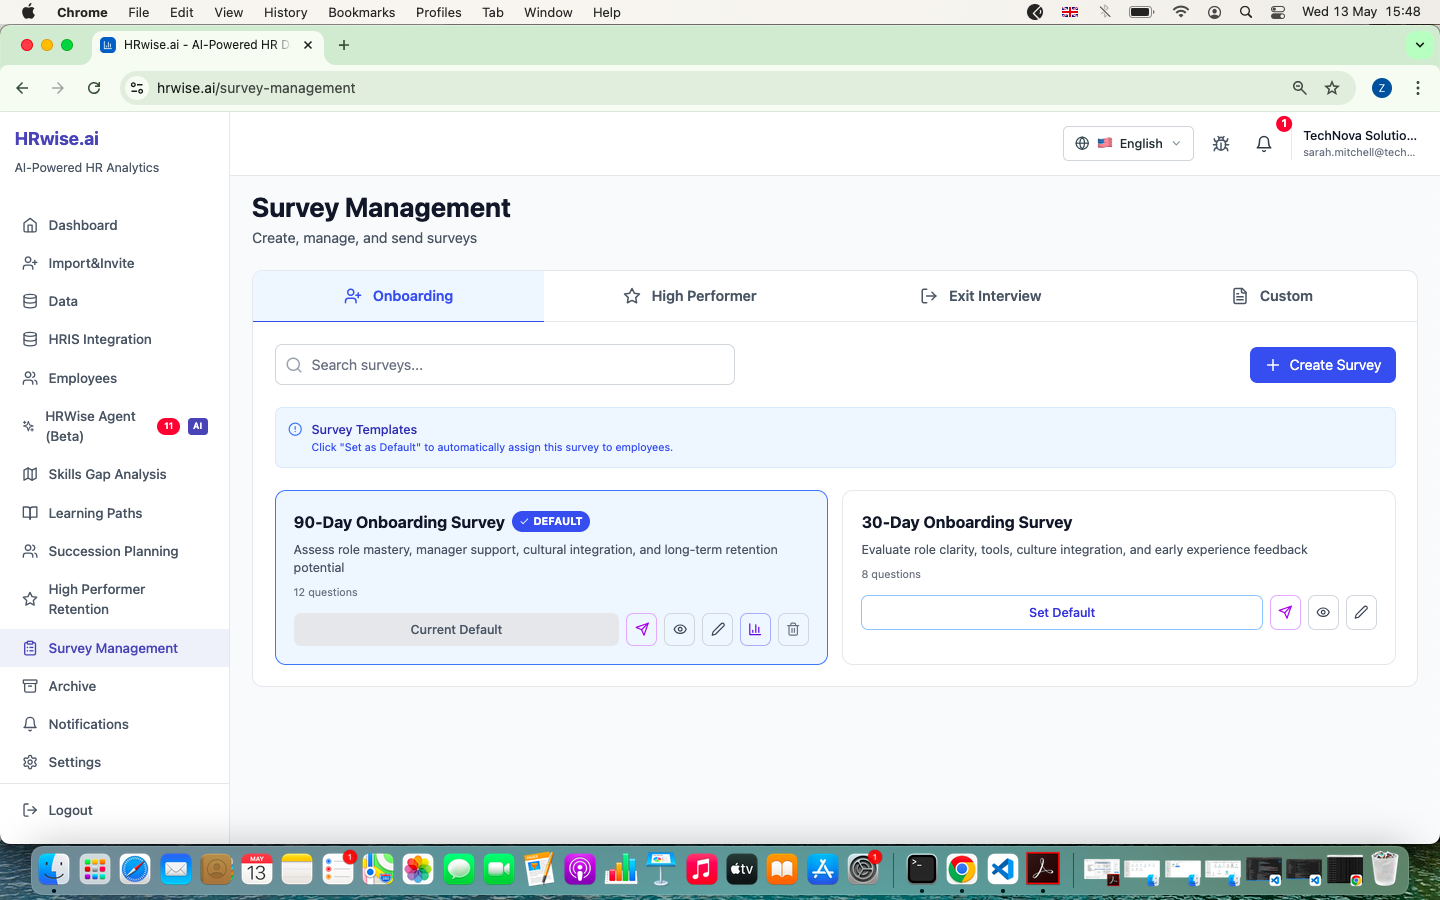Edit the 30-Day Onboarding Survey pencil icon
This screenshot has width=1440, height=900.
tap(1361, 613)
